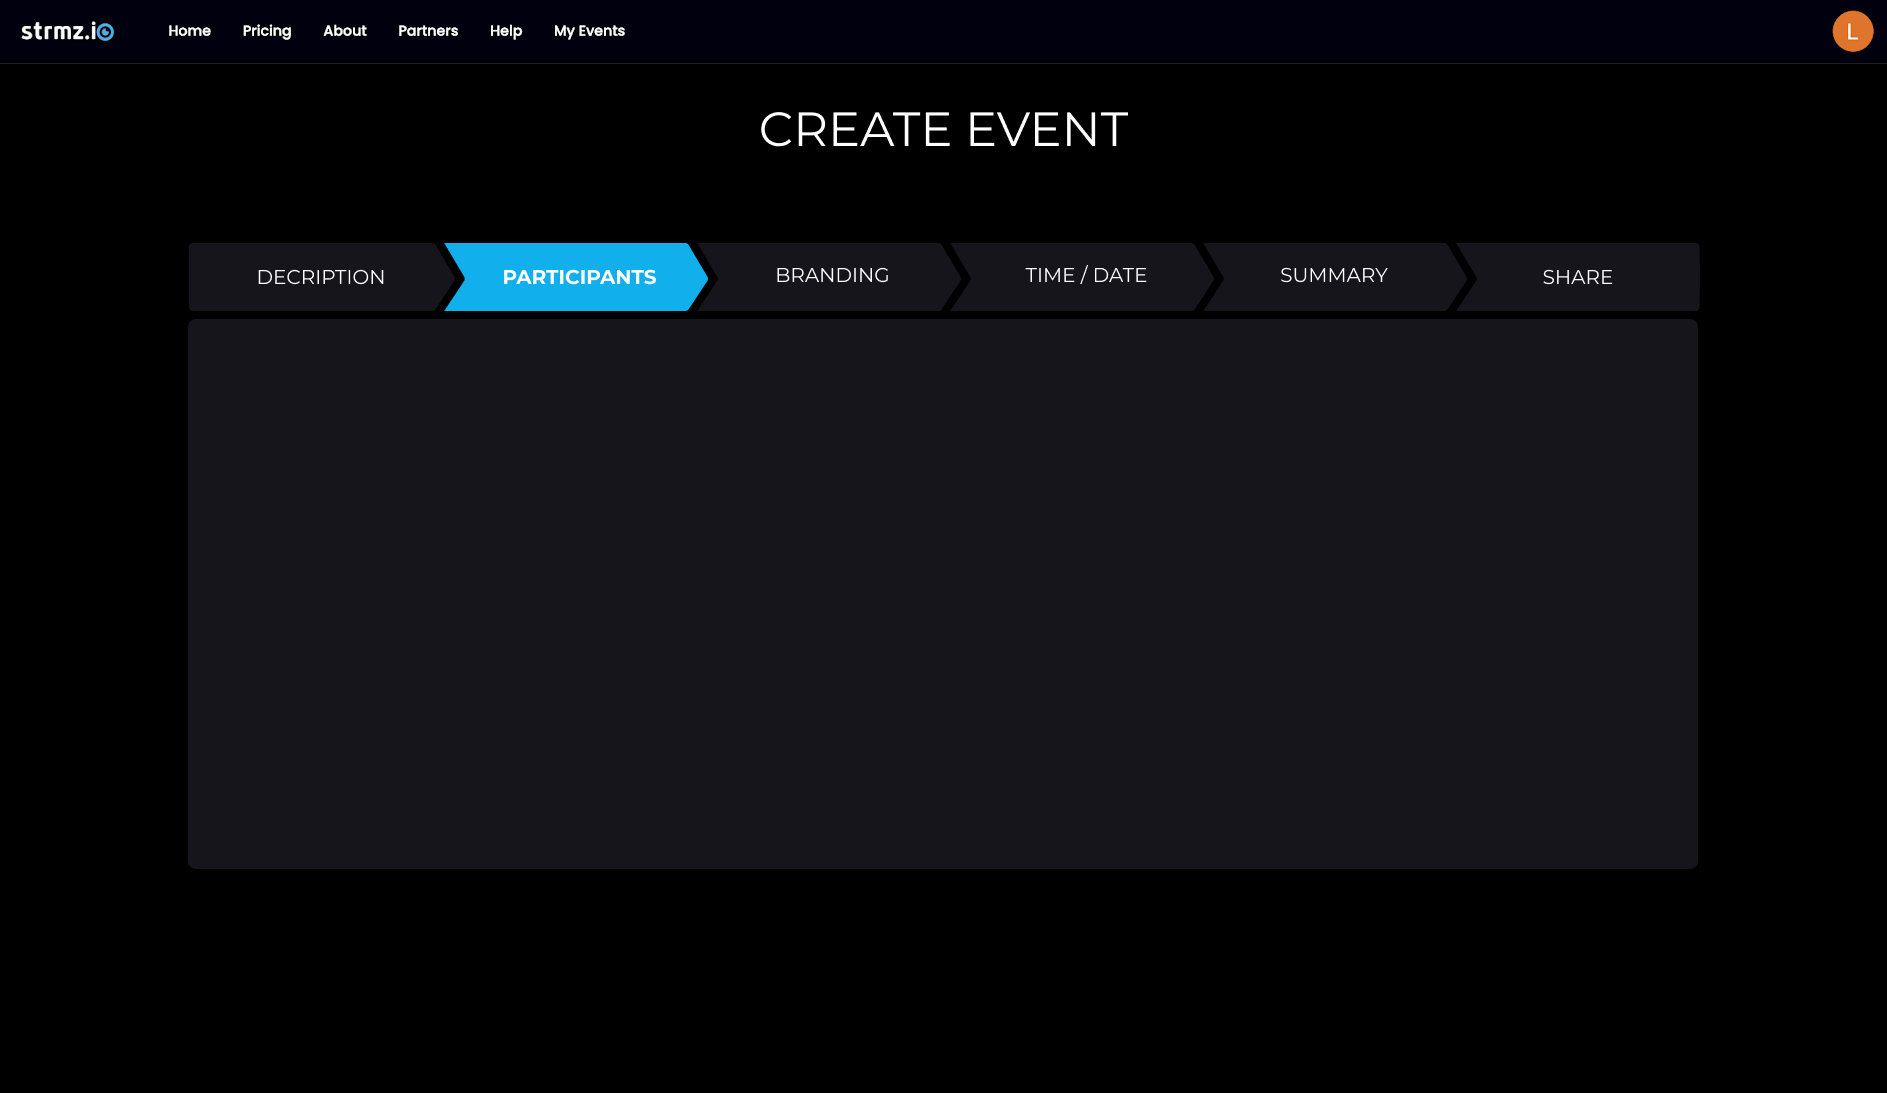Open the Partners link
Viewport: 1887px width, 1093px height.
428,31
